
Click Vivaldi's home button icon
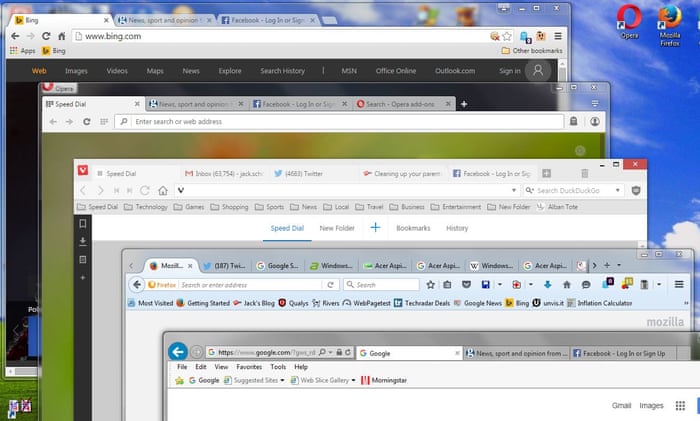(146, 190)
